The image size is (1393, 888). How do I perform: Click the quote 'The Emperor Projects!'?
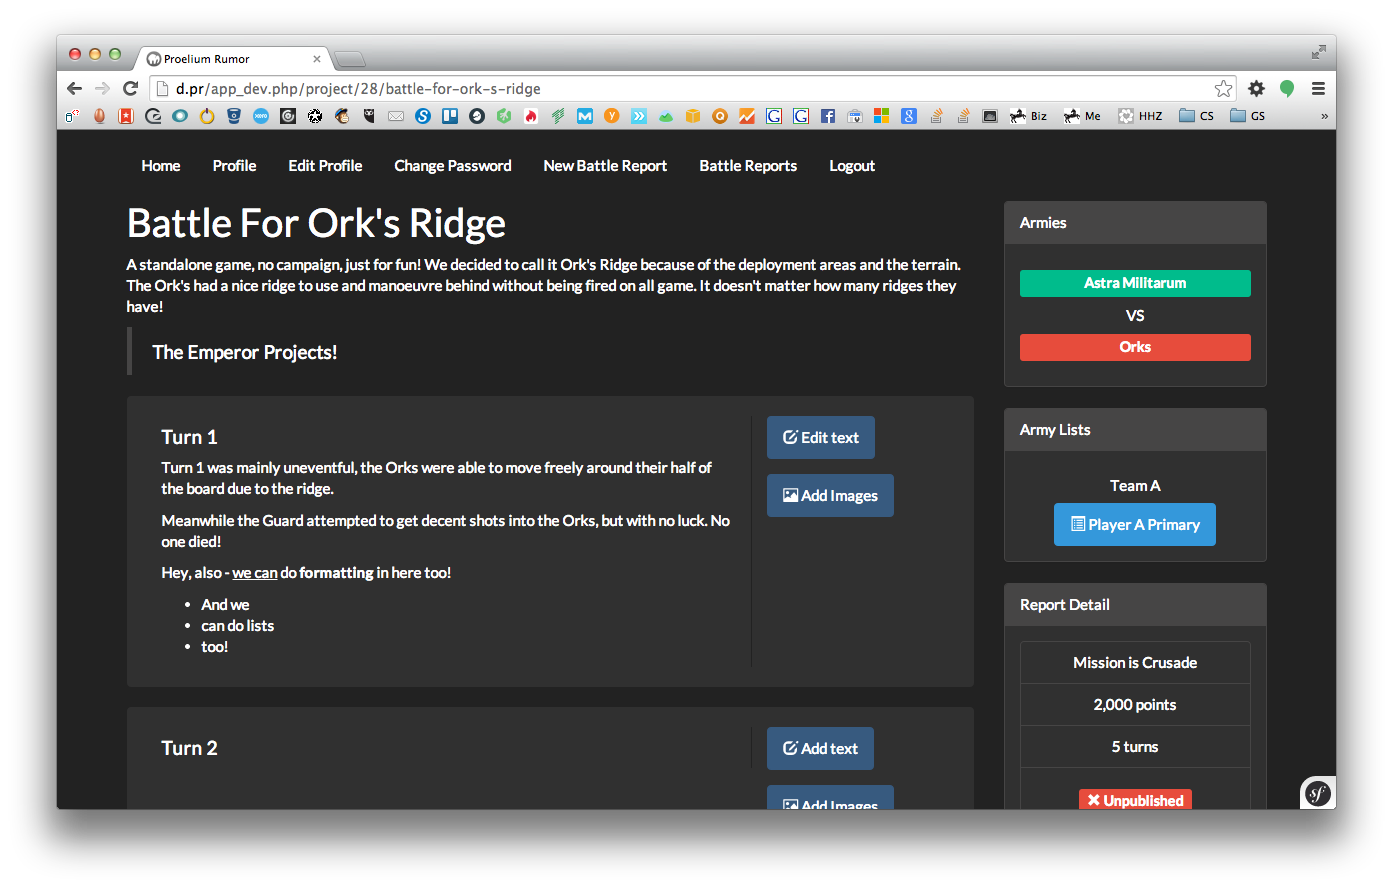coord(245,353)
